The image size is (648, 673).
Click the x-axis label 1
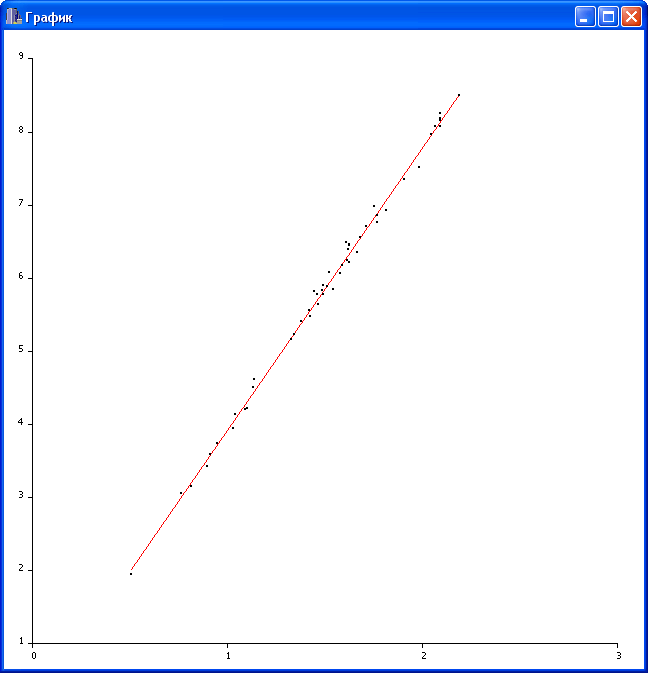click(x=228, y=656)
